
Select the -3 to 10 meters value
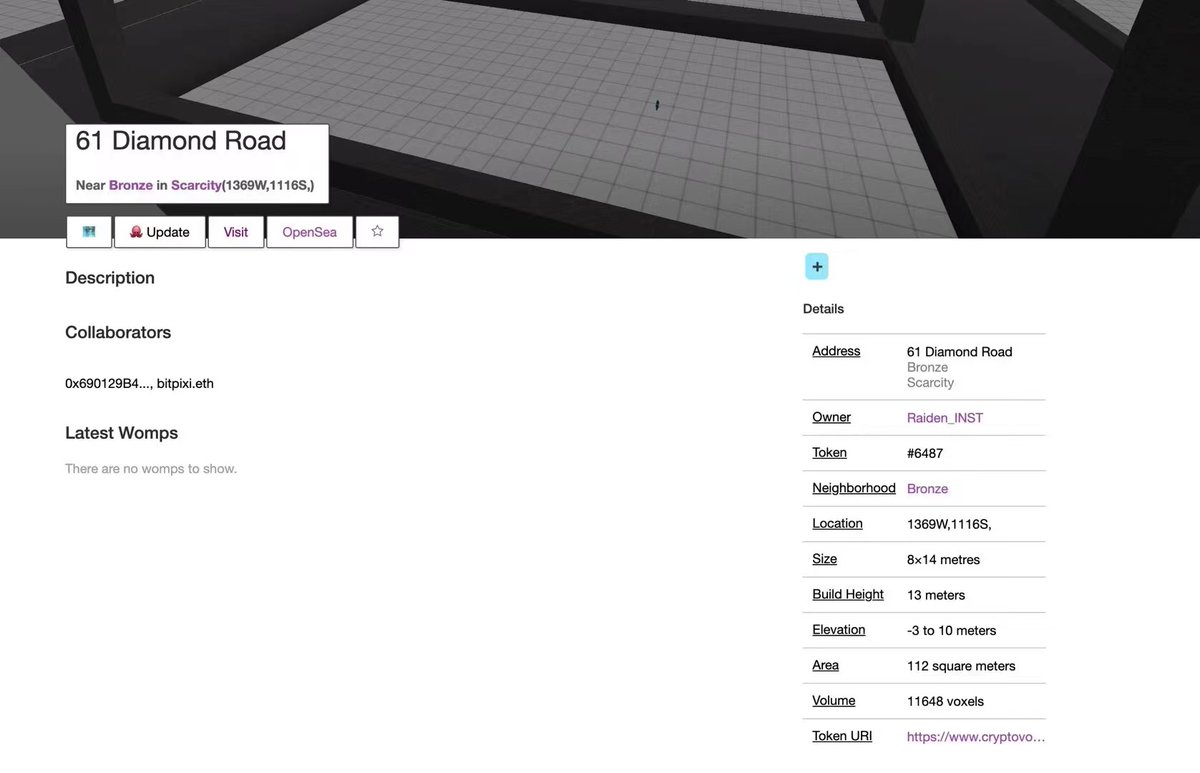click(x=952, y=631)
